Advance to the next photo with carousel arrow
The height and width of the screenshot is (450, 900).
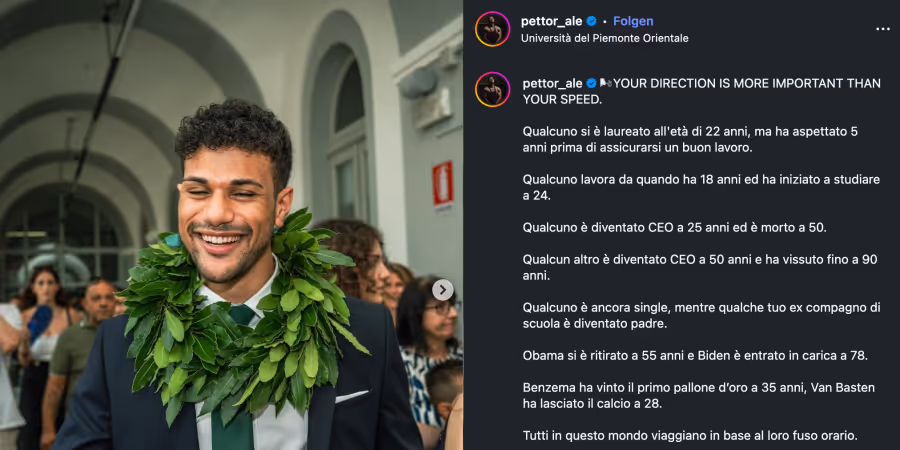pos(443,290)
